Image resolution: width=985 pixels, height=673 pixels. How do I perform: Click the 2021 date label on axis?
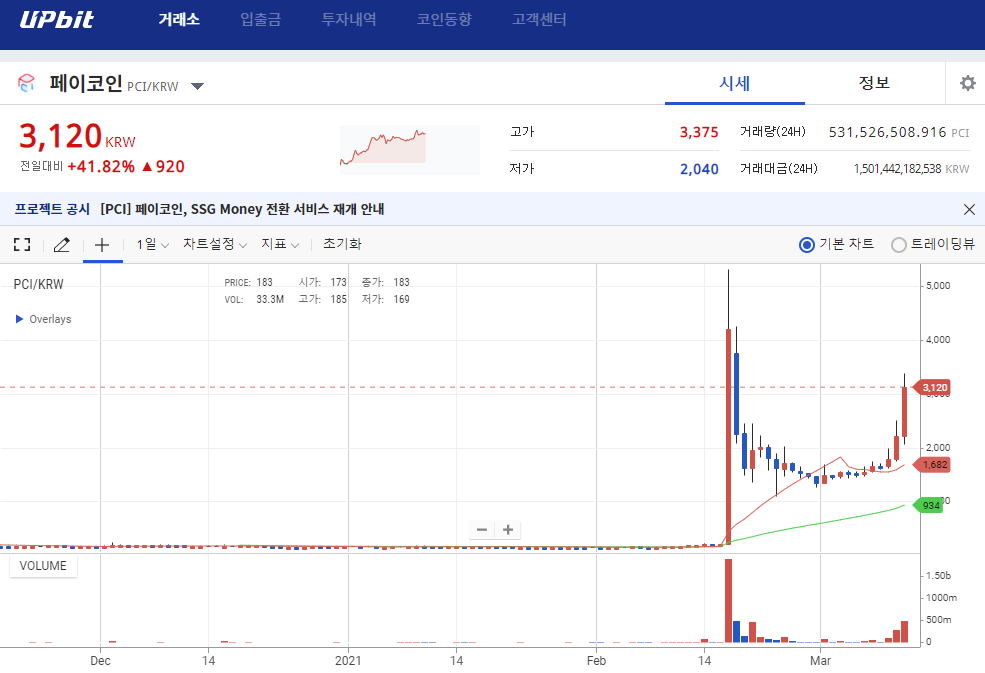tap(348, 660)
